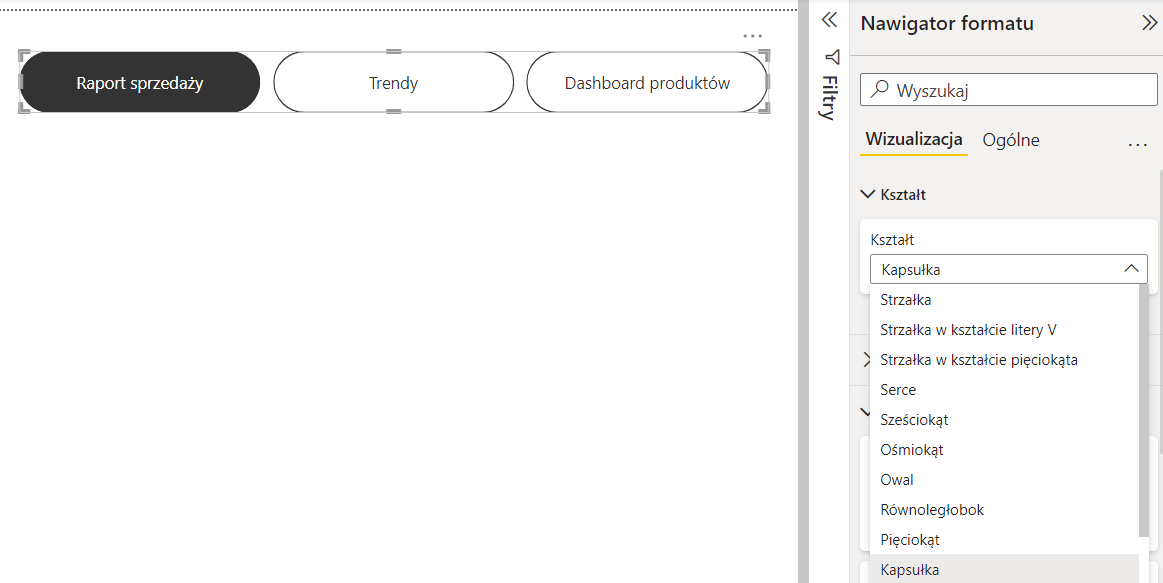Click the shape dropdown list scrollbar
This screenshot has width=1163, height=583.
click(1143, 409)
